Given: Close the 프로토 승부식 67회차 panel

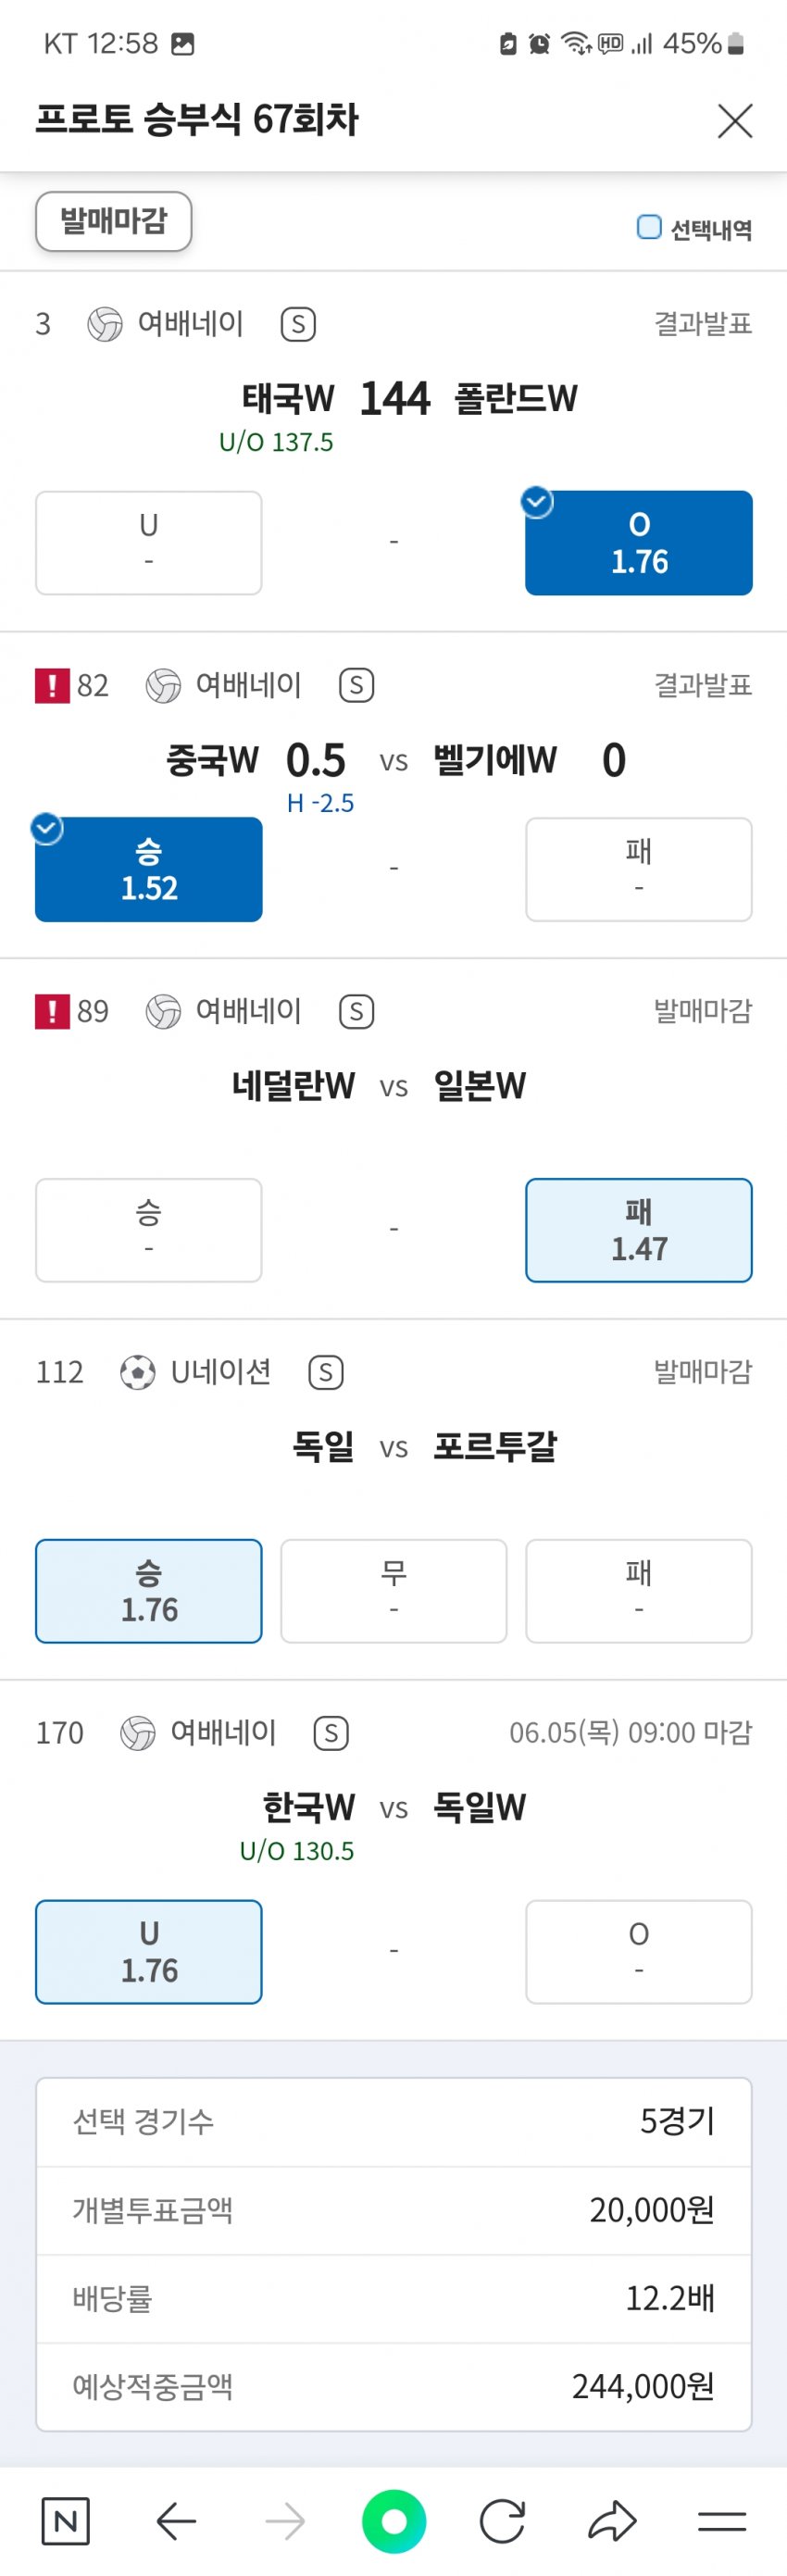Looking at the screenshot, I should pyautogui.click(x=735, y=121).
